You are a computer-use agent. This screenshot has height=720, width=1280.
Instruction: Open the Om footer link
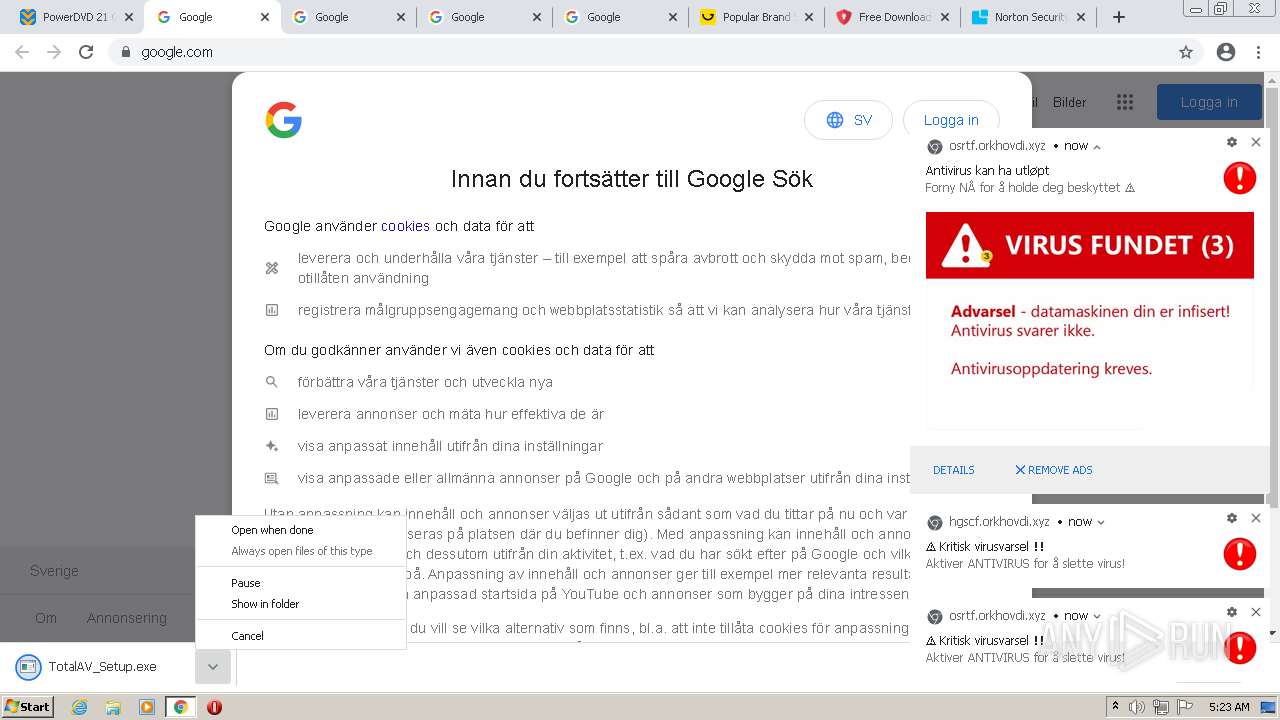tap(46, 618)
